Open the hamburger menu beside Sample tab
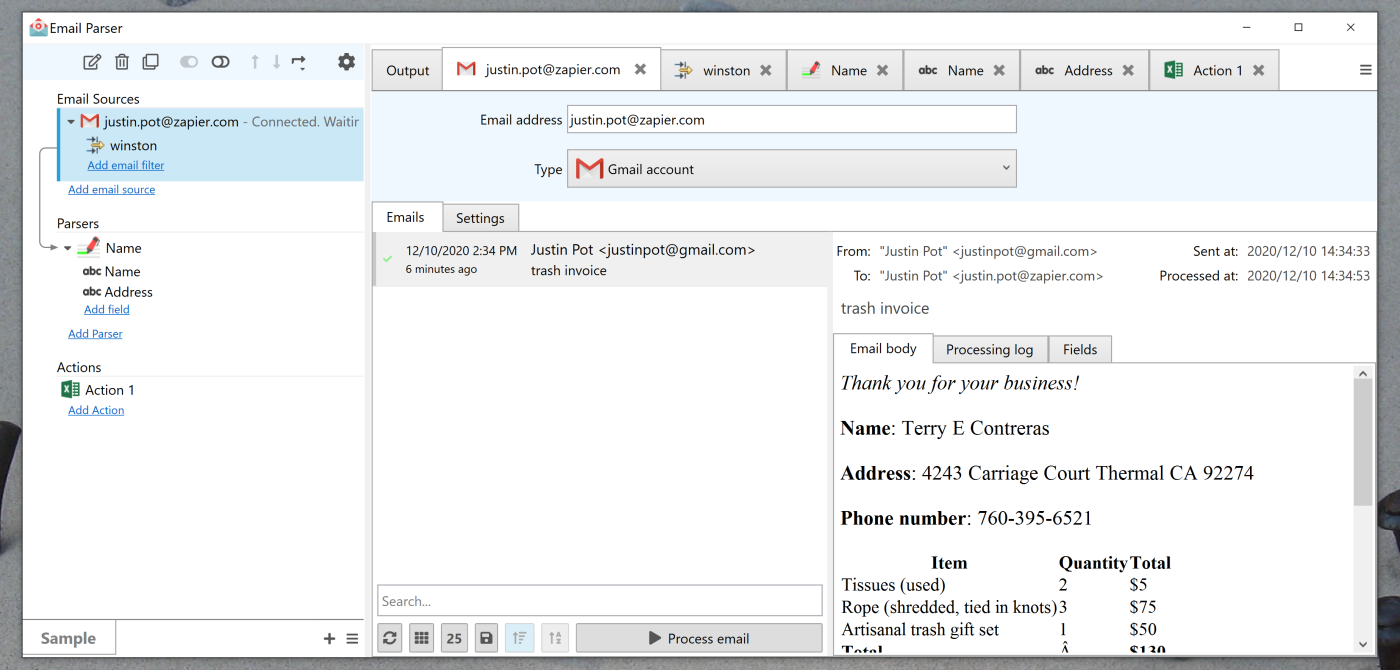 (352, 639)
